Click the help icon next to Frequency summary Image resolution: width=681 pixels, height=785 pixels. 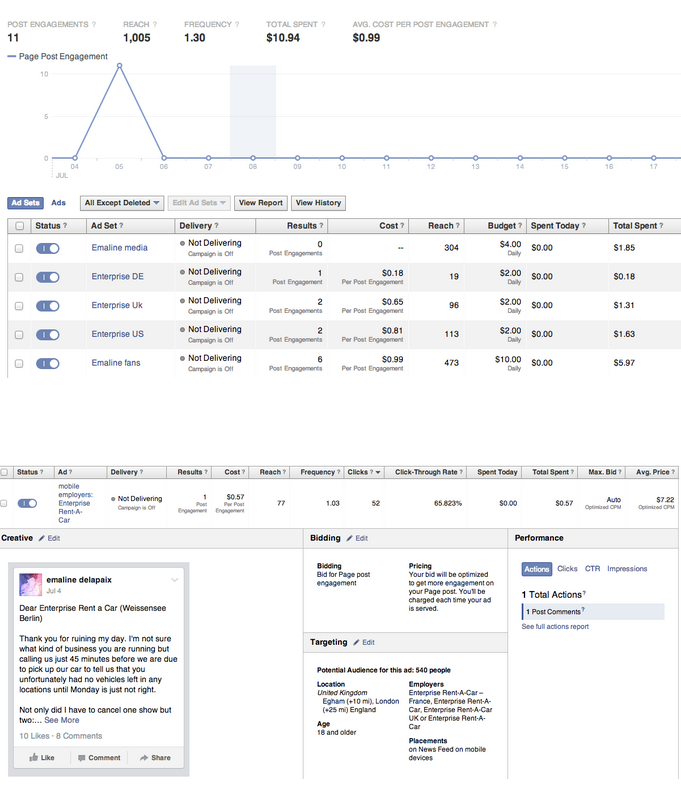237,24
